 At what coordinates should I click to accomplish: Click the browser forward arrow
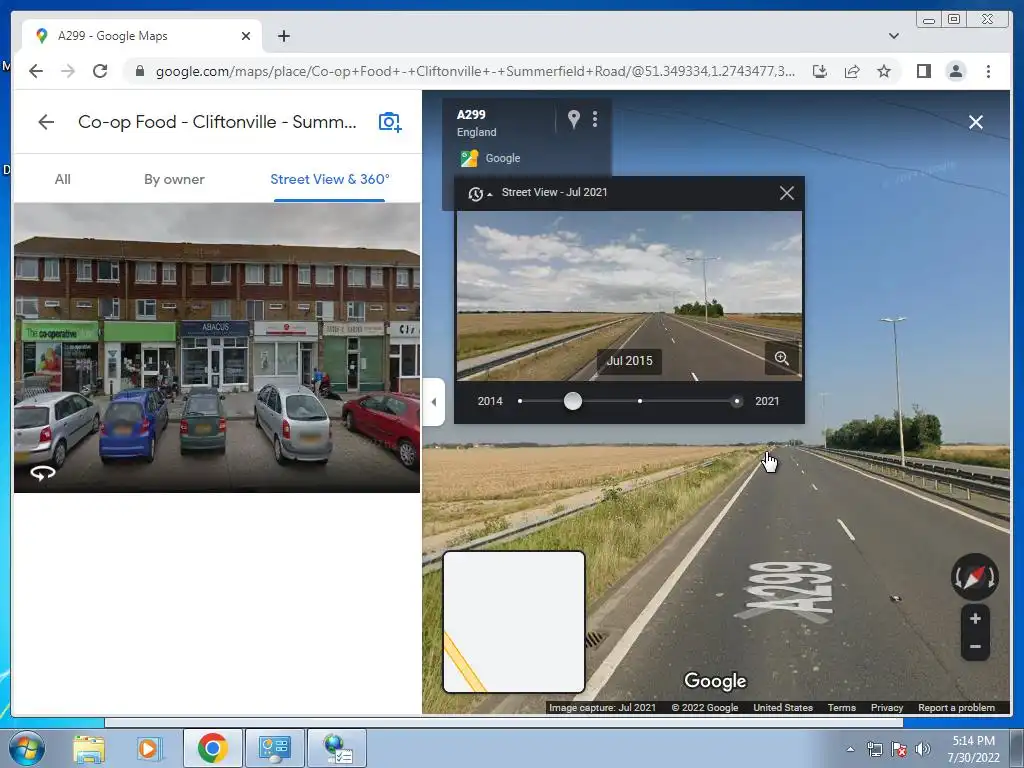(68, 71)
